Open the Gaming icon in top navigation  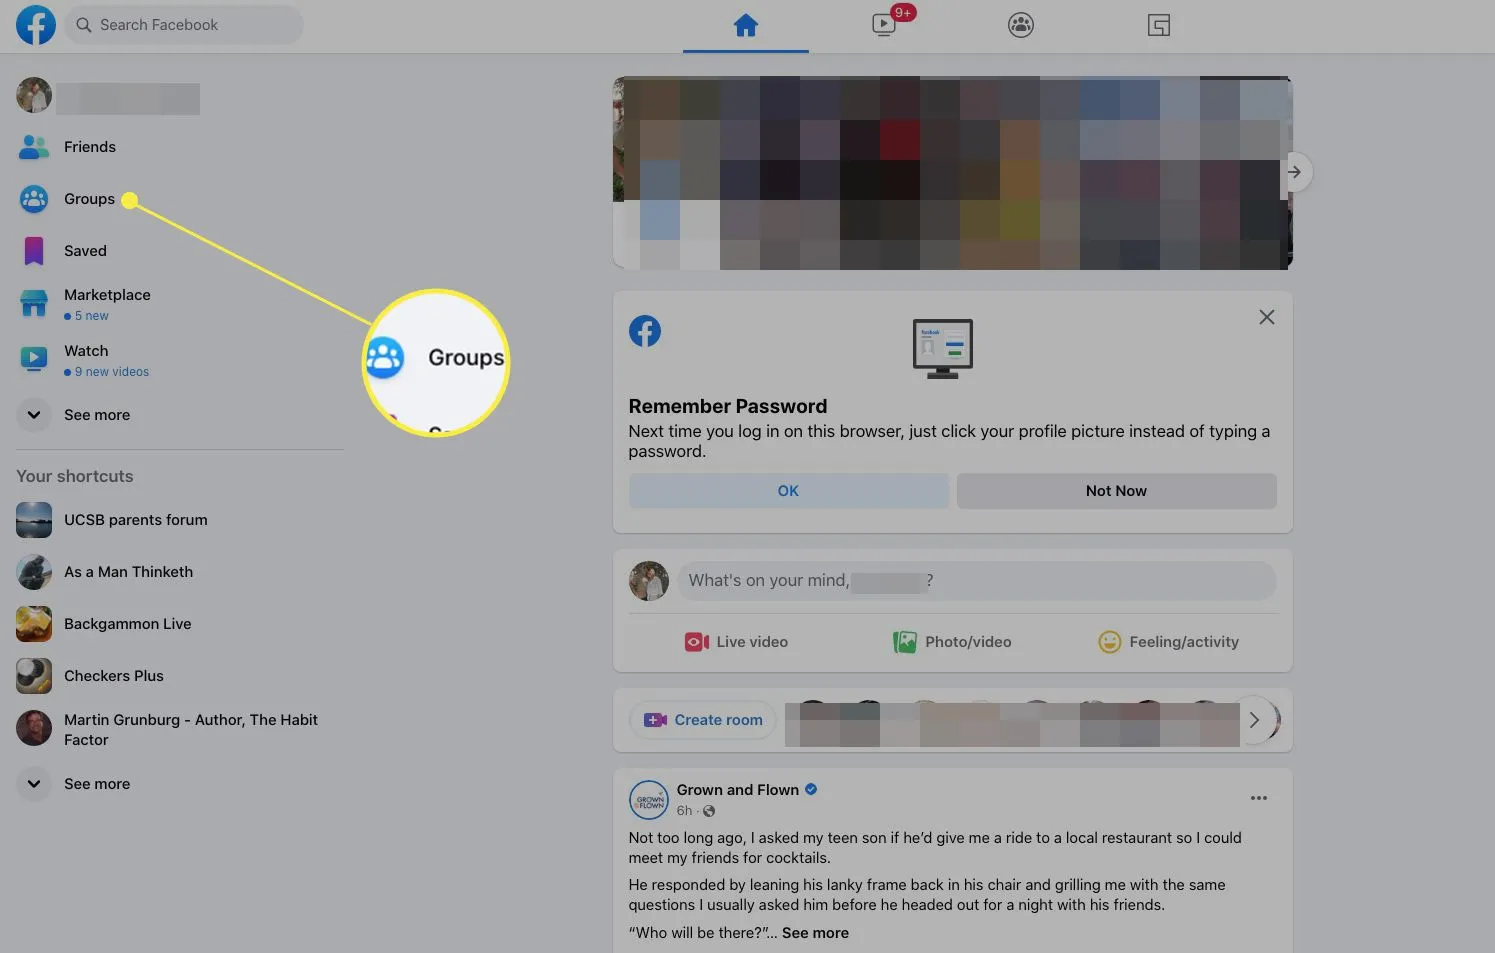(1158, 25)
